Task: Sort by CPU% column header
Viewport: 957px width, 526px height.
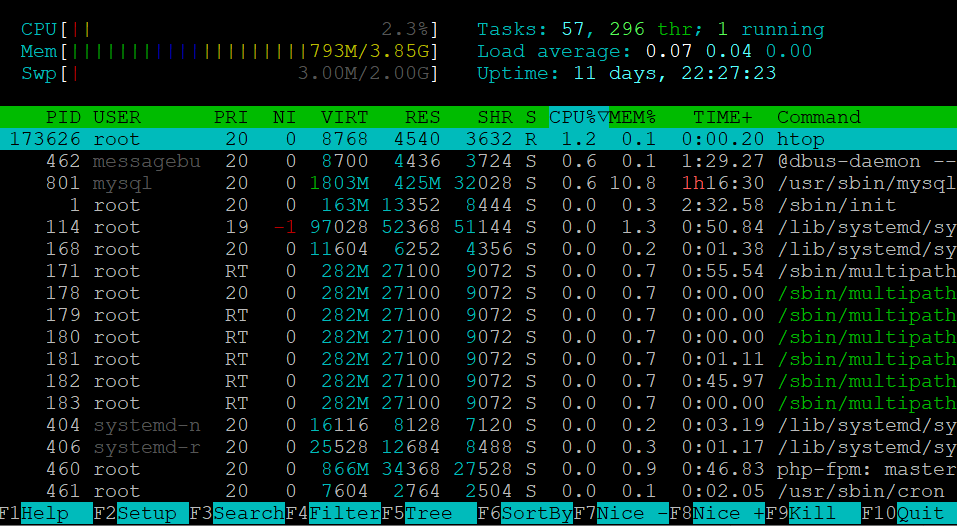Action: [x=577, y=117]
